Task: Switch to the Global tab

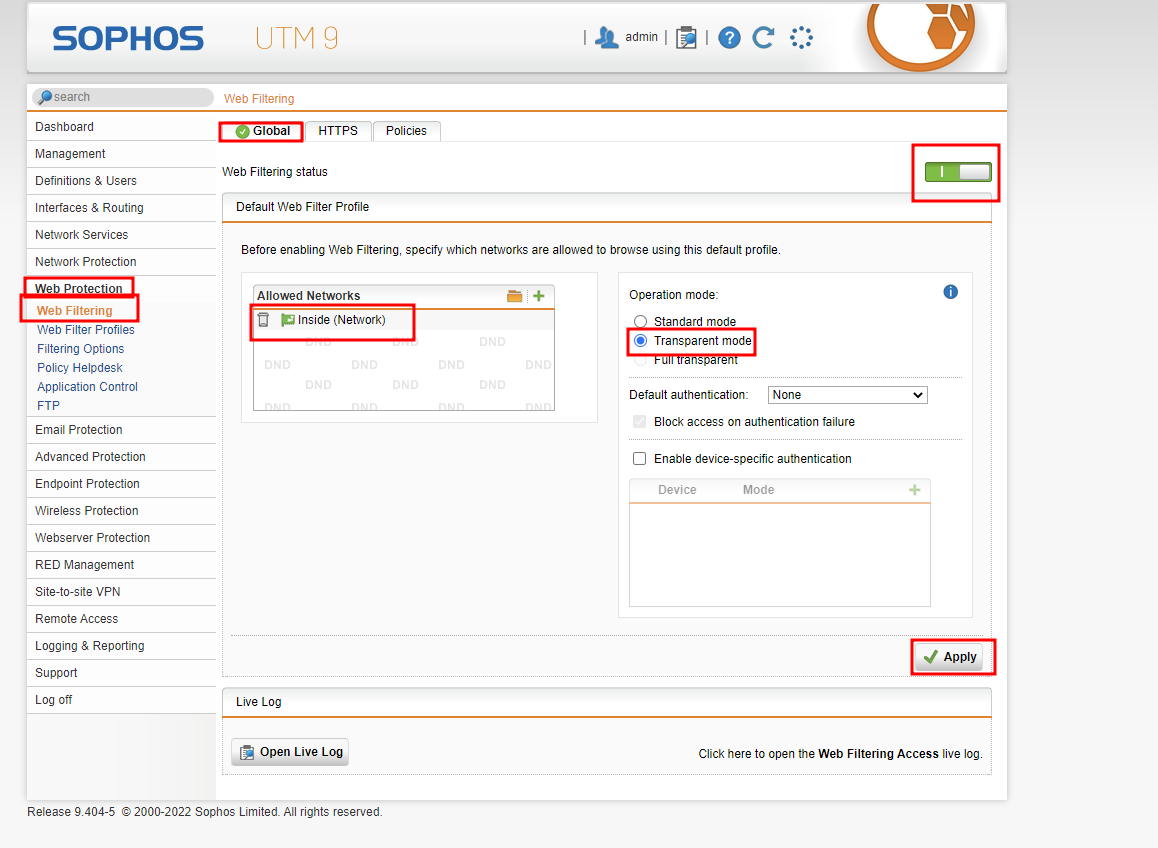Action: point(261,131)
